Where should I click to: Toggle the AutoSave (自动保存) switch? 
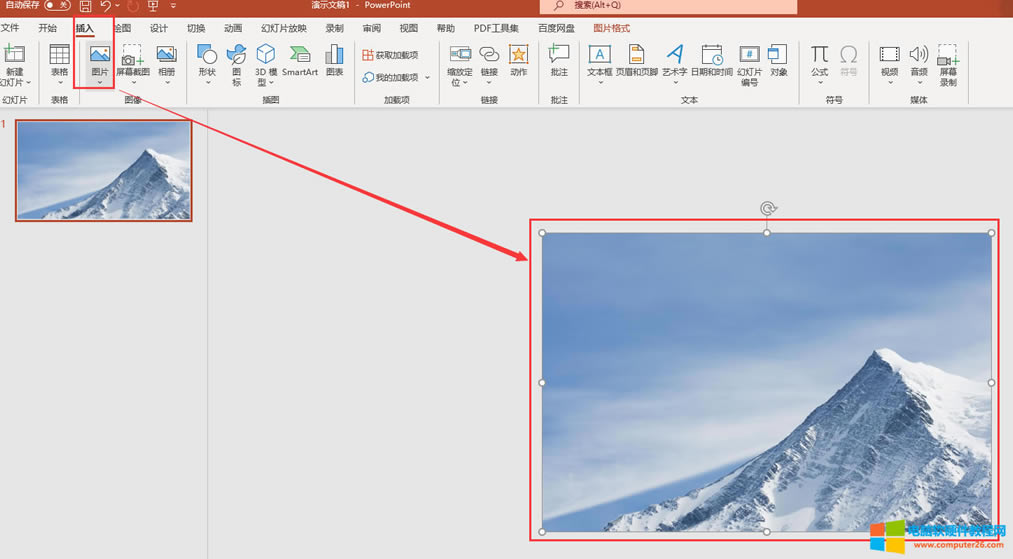click(57, 6)
